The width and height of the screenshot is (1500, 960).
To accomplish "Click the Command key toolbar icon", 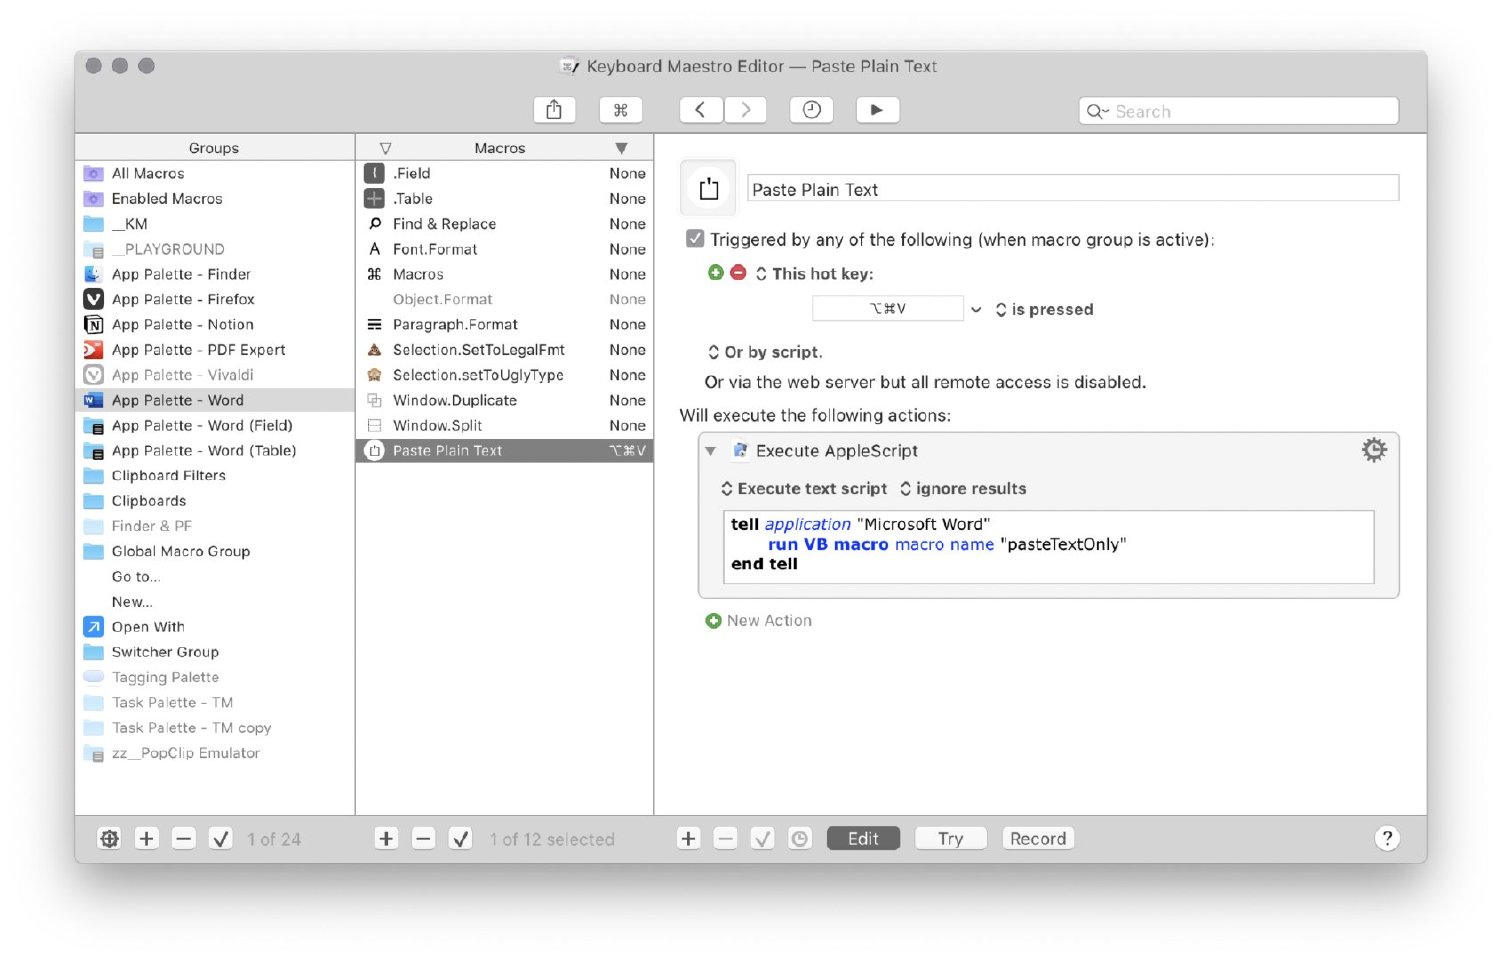I will tap(620, 110).
